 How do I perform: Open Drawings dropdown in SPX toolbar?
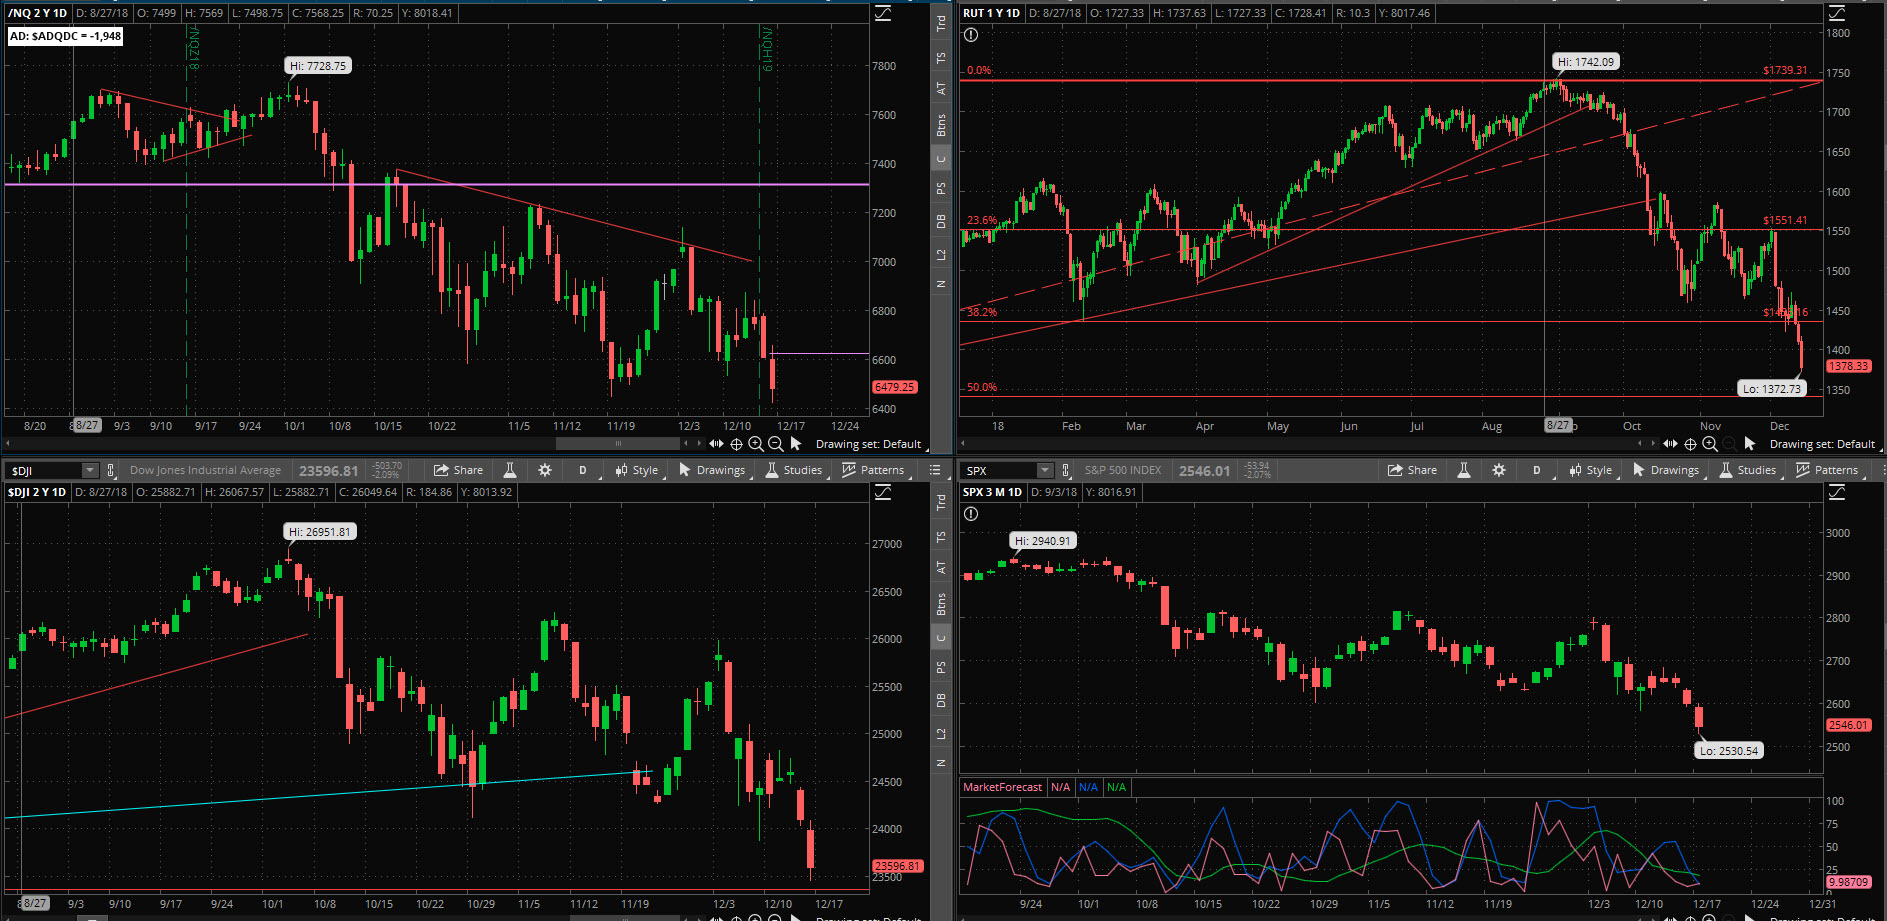[x=1666, y=470]
